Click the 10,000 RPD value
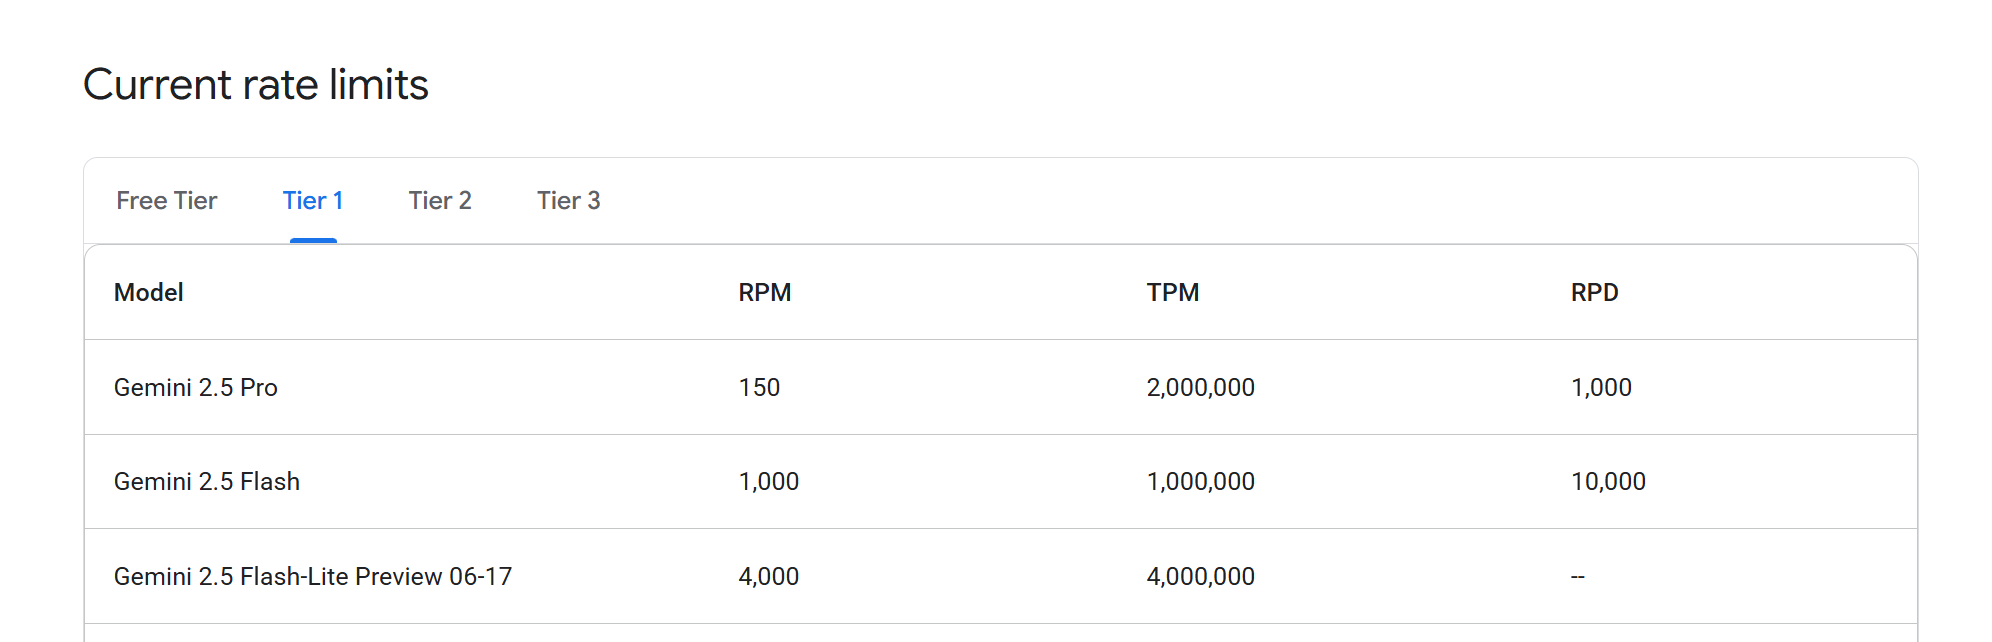The height and width of the screenshot is (642, 1992). coord(1608,482)
